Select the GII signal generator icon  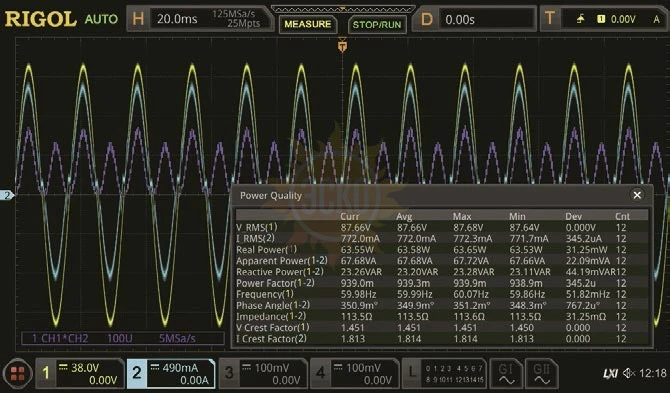click(542, 373)
